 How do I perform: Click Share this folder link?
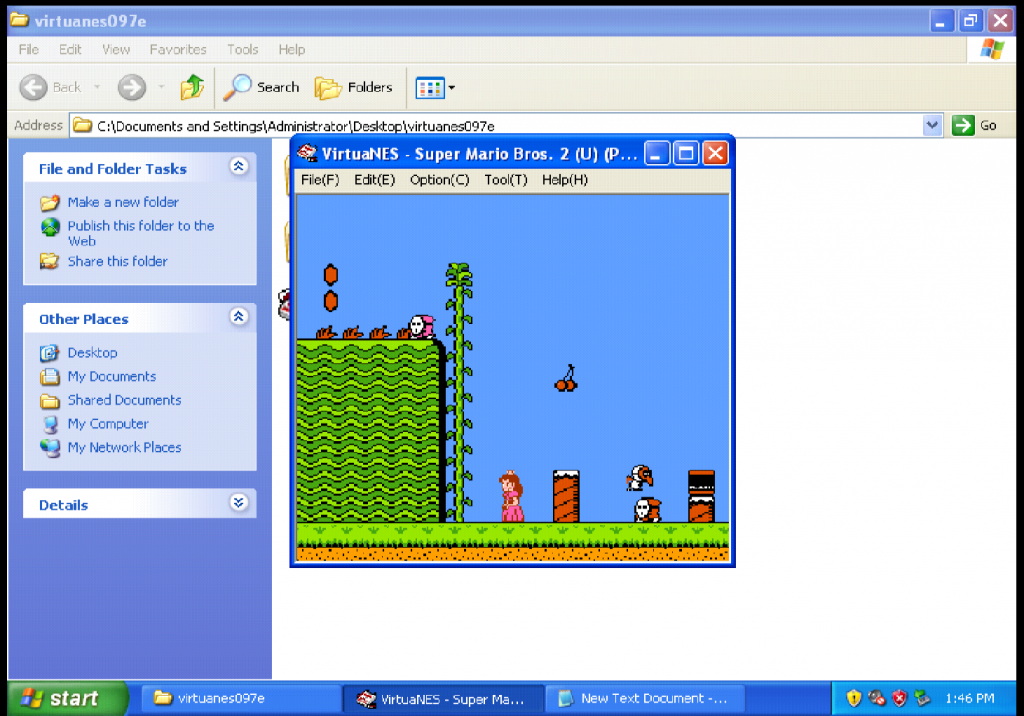(x=118, y=261)
